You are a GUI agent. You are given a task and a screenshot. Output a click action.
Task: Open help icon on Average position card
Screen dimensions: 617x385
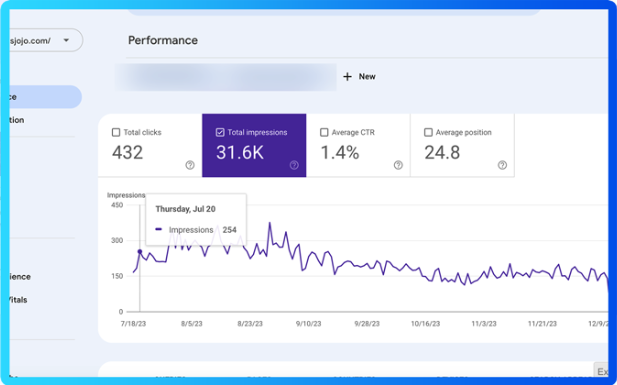[502, 165]
